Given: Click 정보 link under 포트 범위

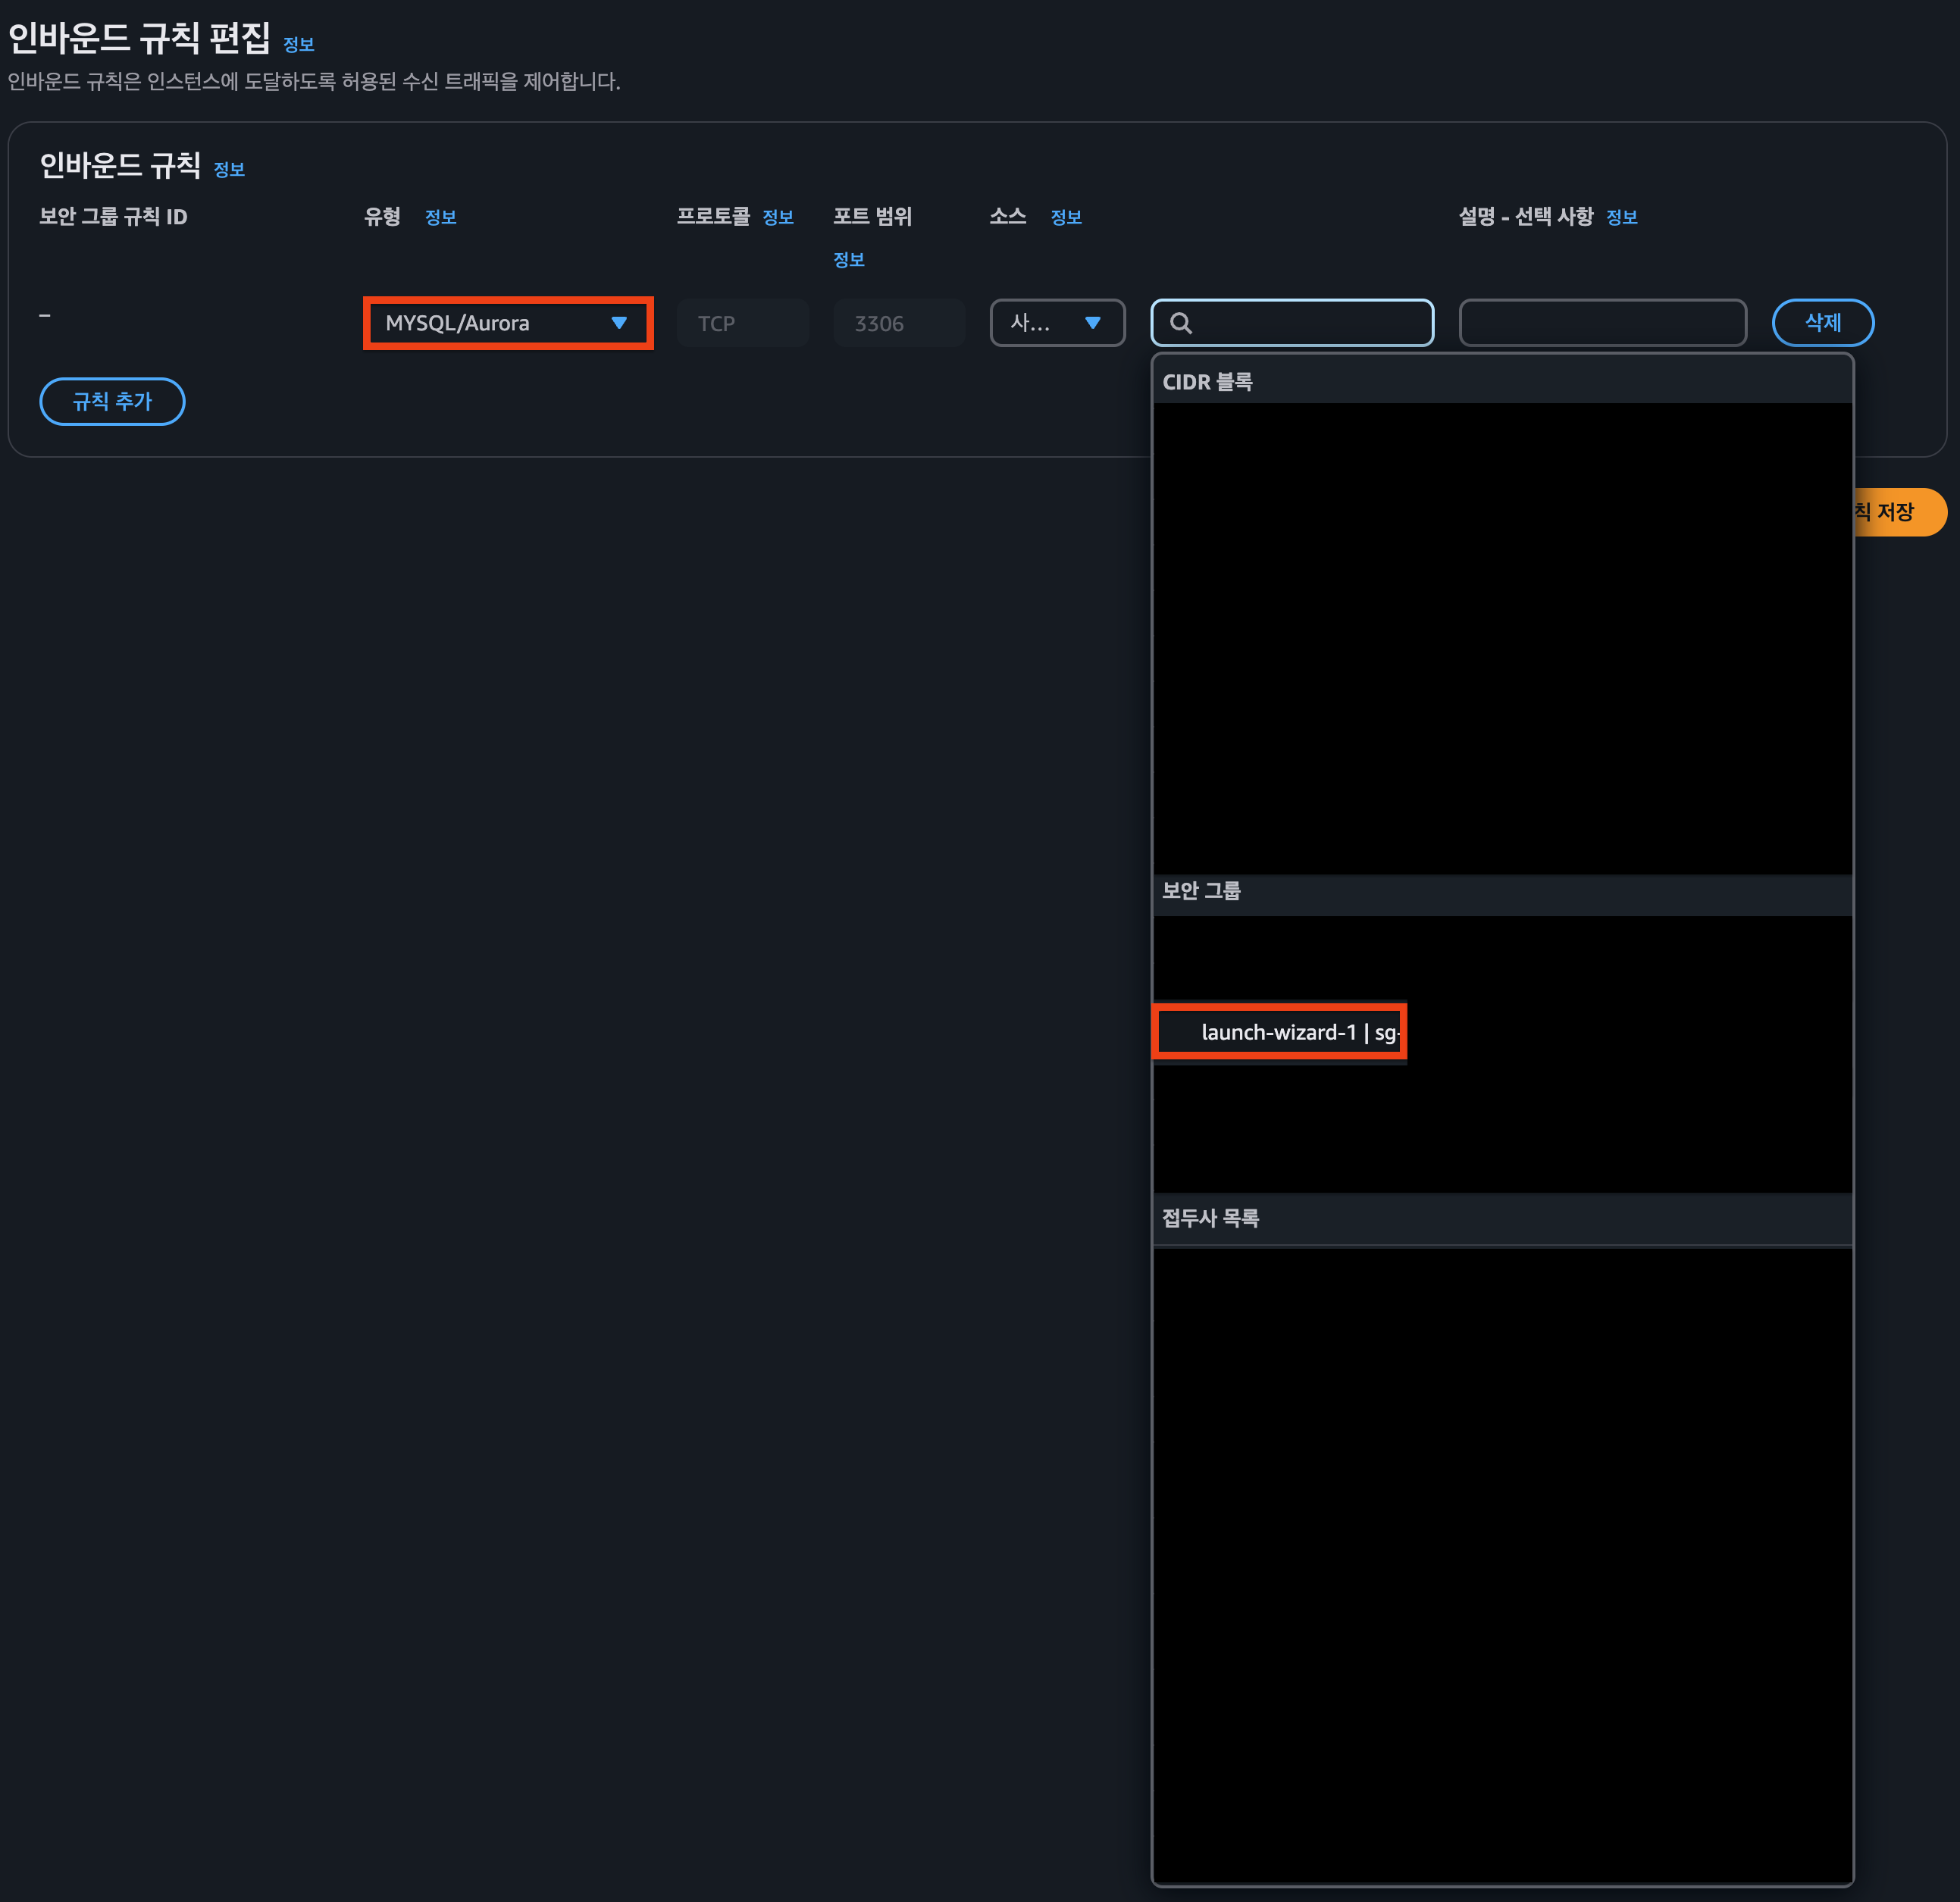Looking at the screenshot, I should pyautogui.click(x=848, y=260).
